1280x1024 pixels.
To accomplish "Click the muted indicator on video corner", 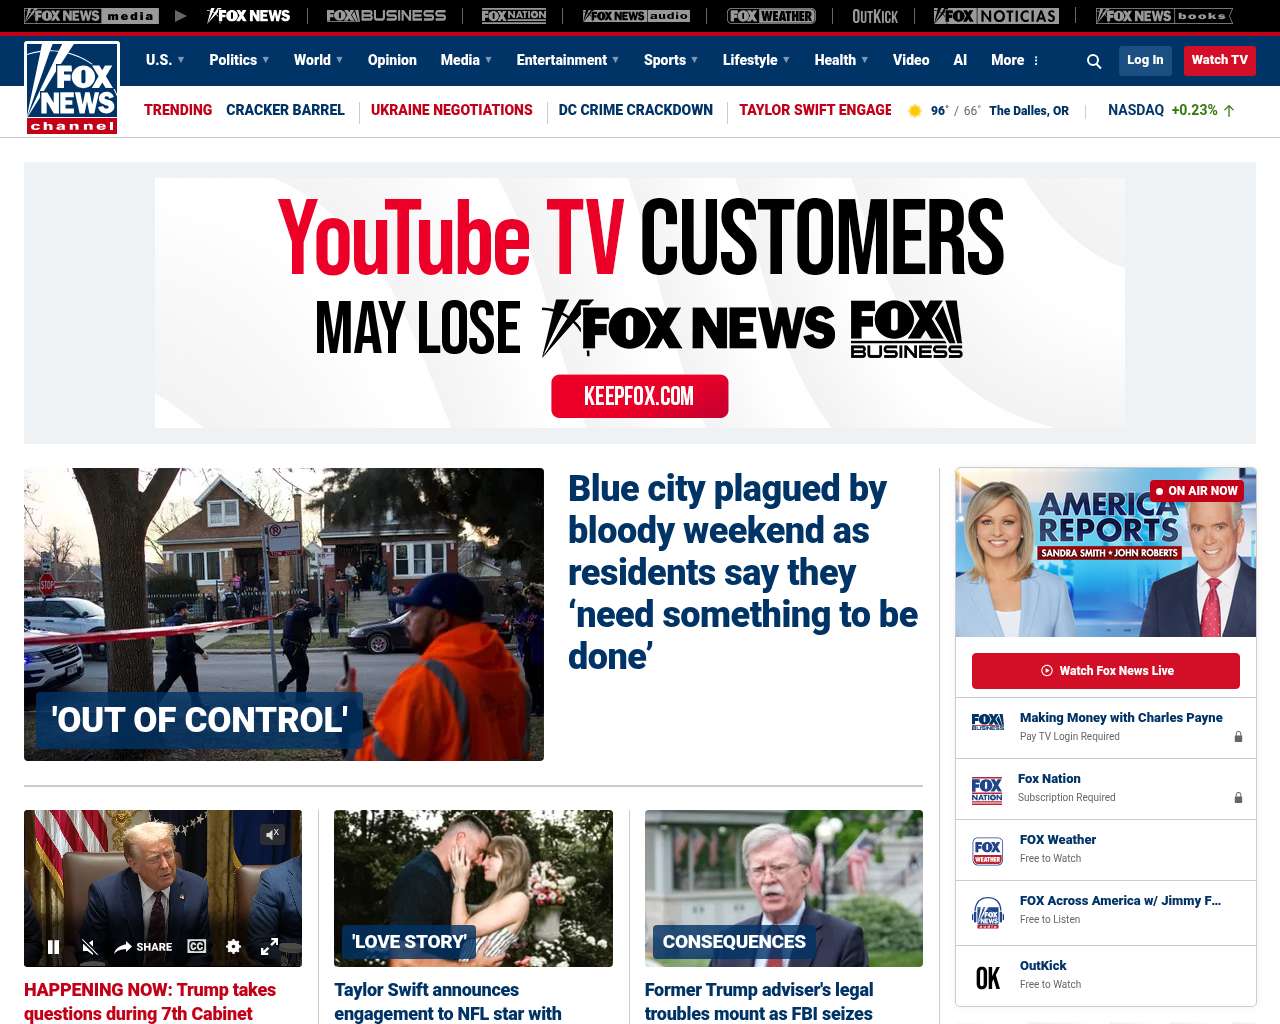I will tap(273, 833).
